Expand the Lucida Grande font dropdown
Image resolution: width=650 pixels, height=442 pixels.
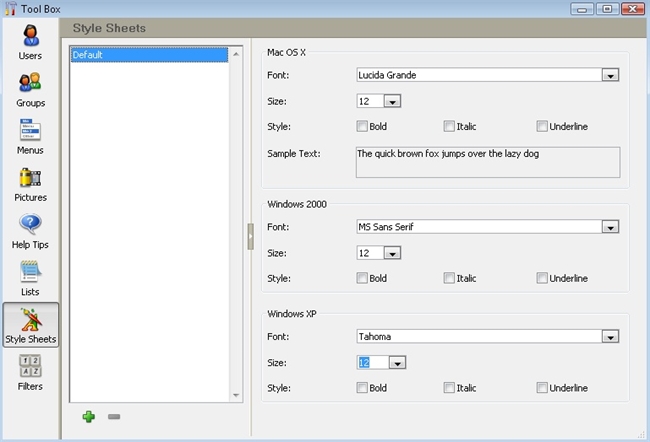pos(610,75)
